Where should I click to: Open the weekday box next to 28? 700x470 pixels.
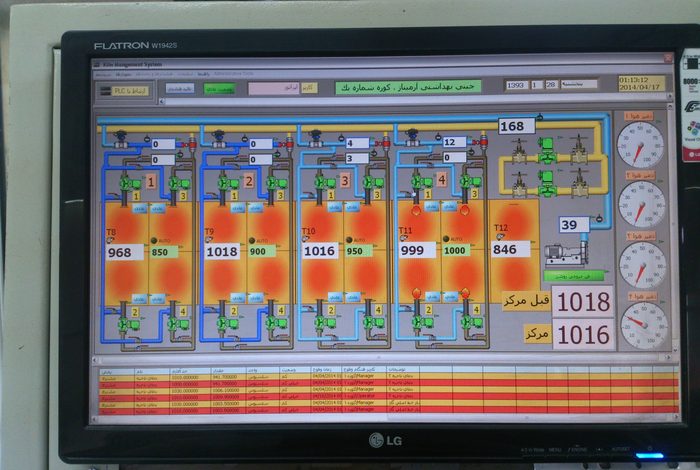(579, 84)
